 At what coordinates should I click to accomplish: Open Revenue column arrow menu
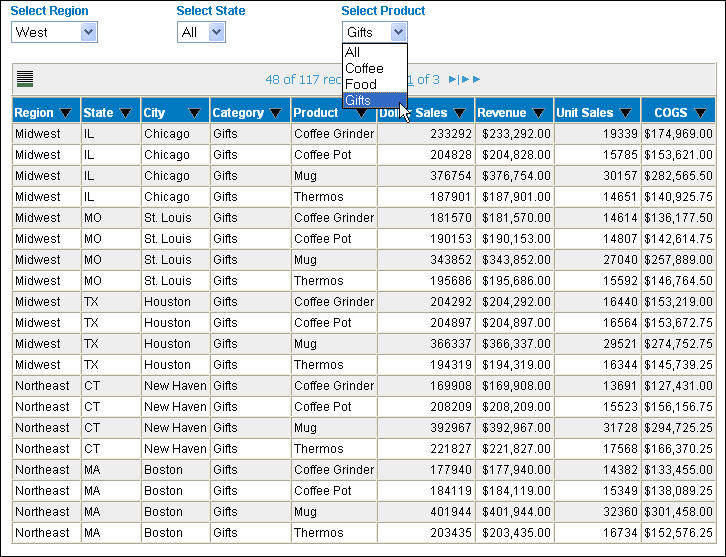(538, 113)
